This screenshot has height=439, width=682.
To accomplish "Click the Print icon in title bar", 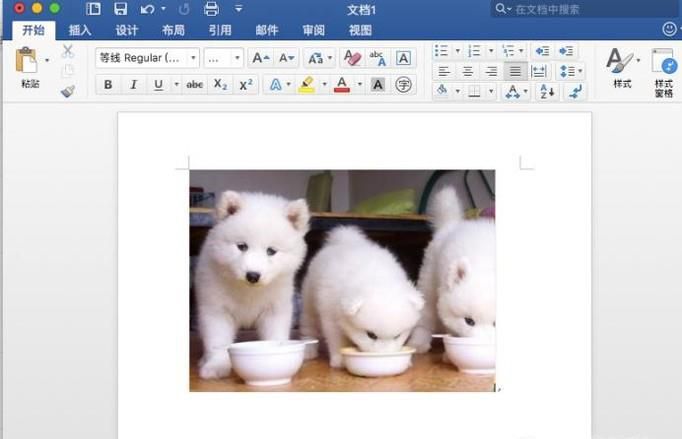I will coord(211,8).
